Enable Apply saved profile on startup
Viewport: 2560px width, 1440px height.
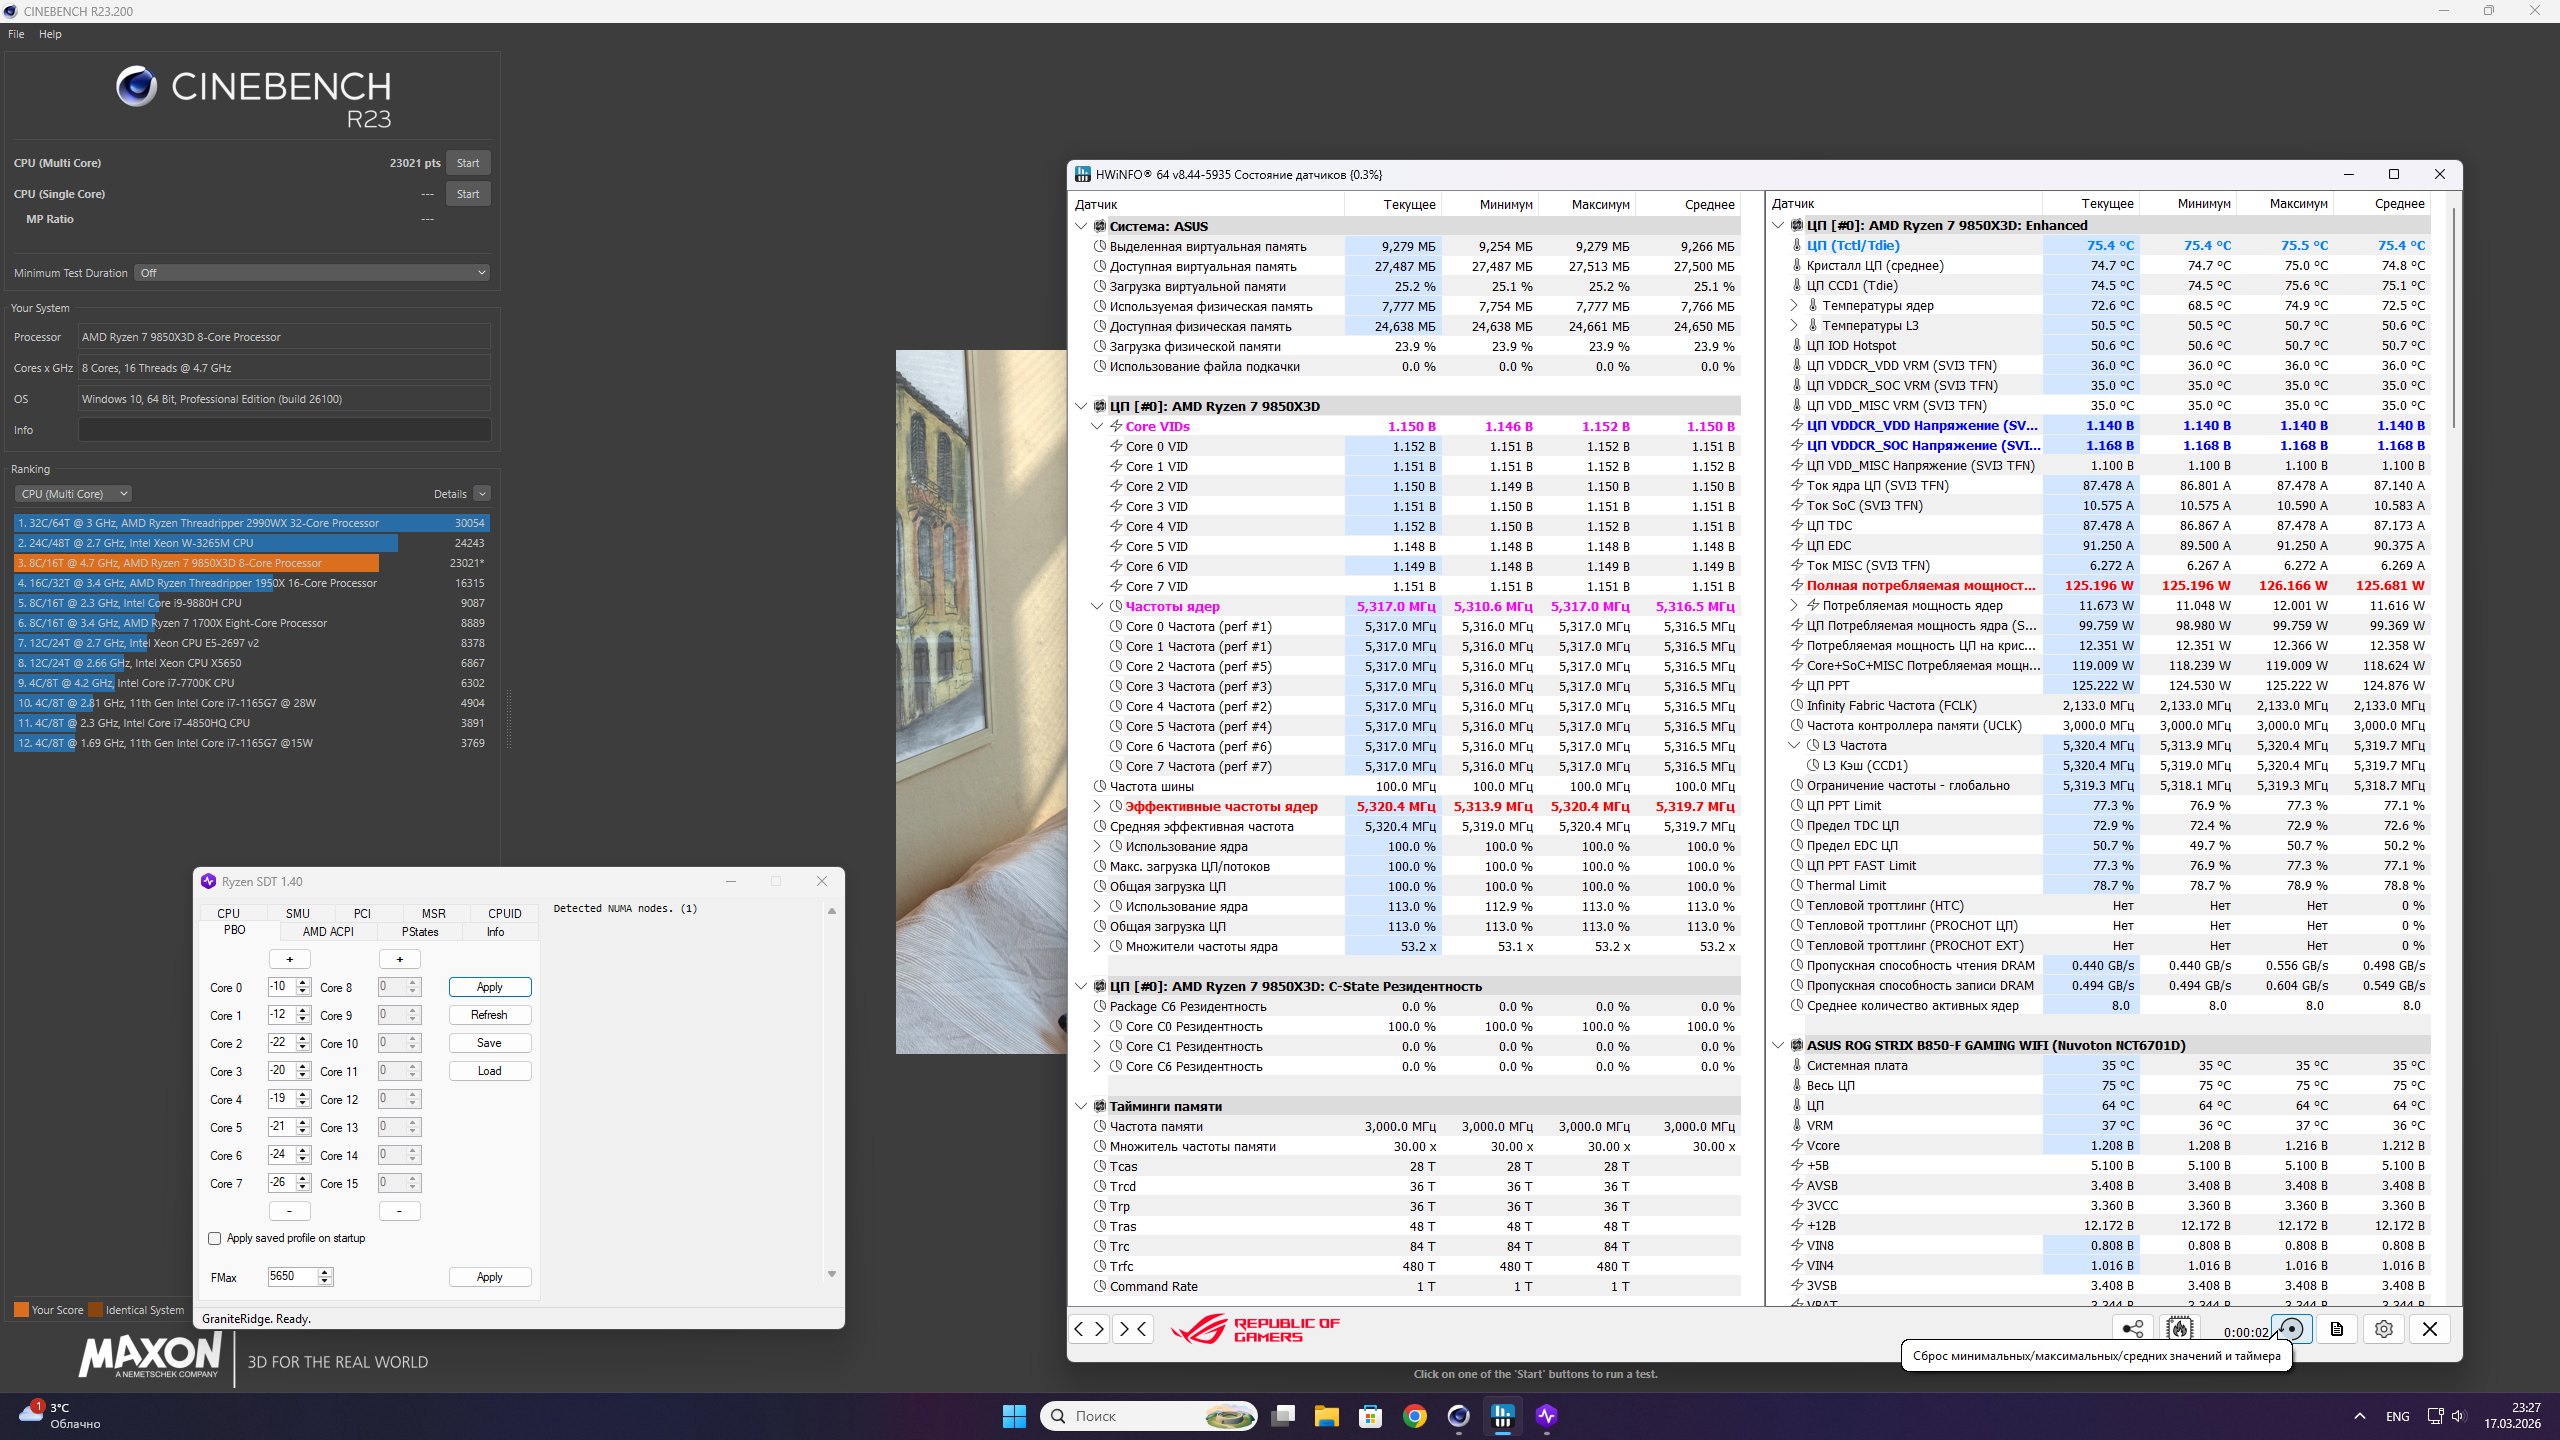[x=214, y=1238]
